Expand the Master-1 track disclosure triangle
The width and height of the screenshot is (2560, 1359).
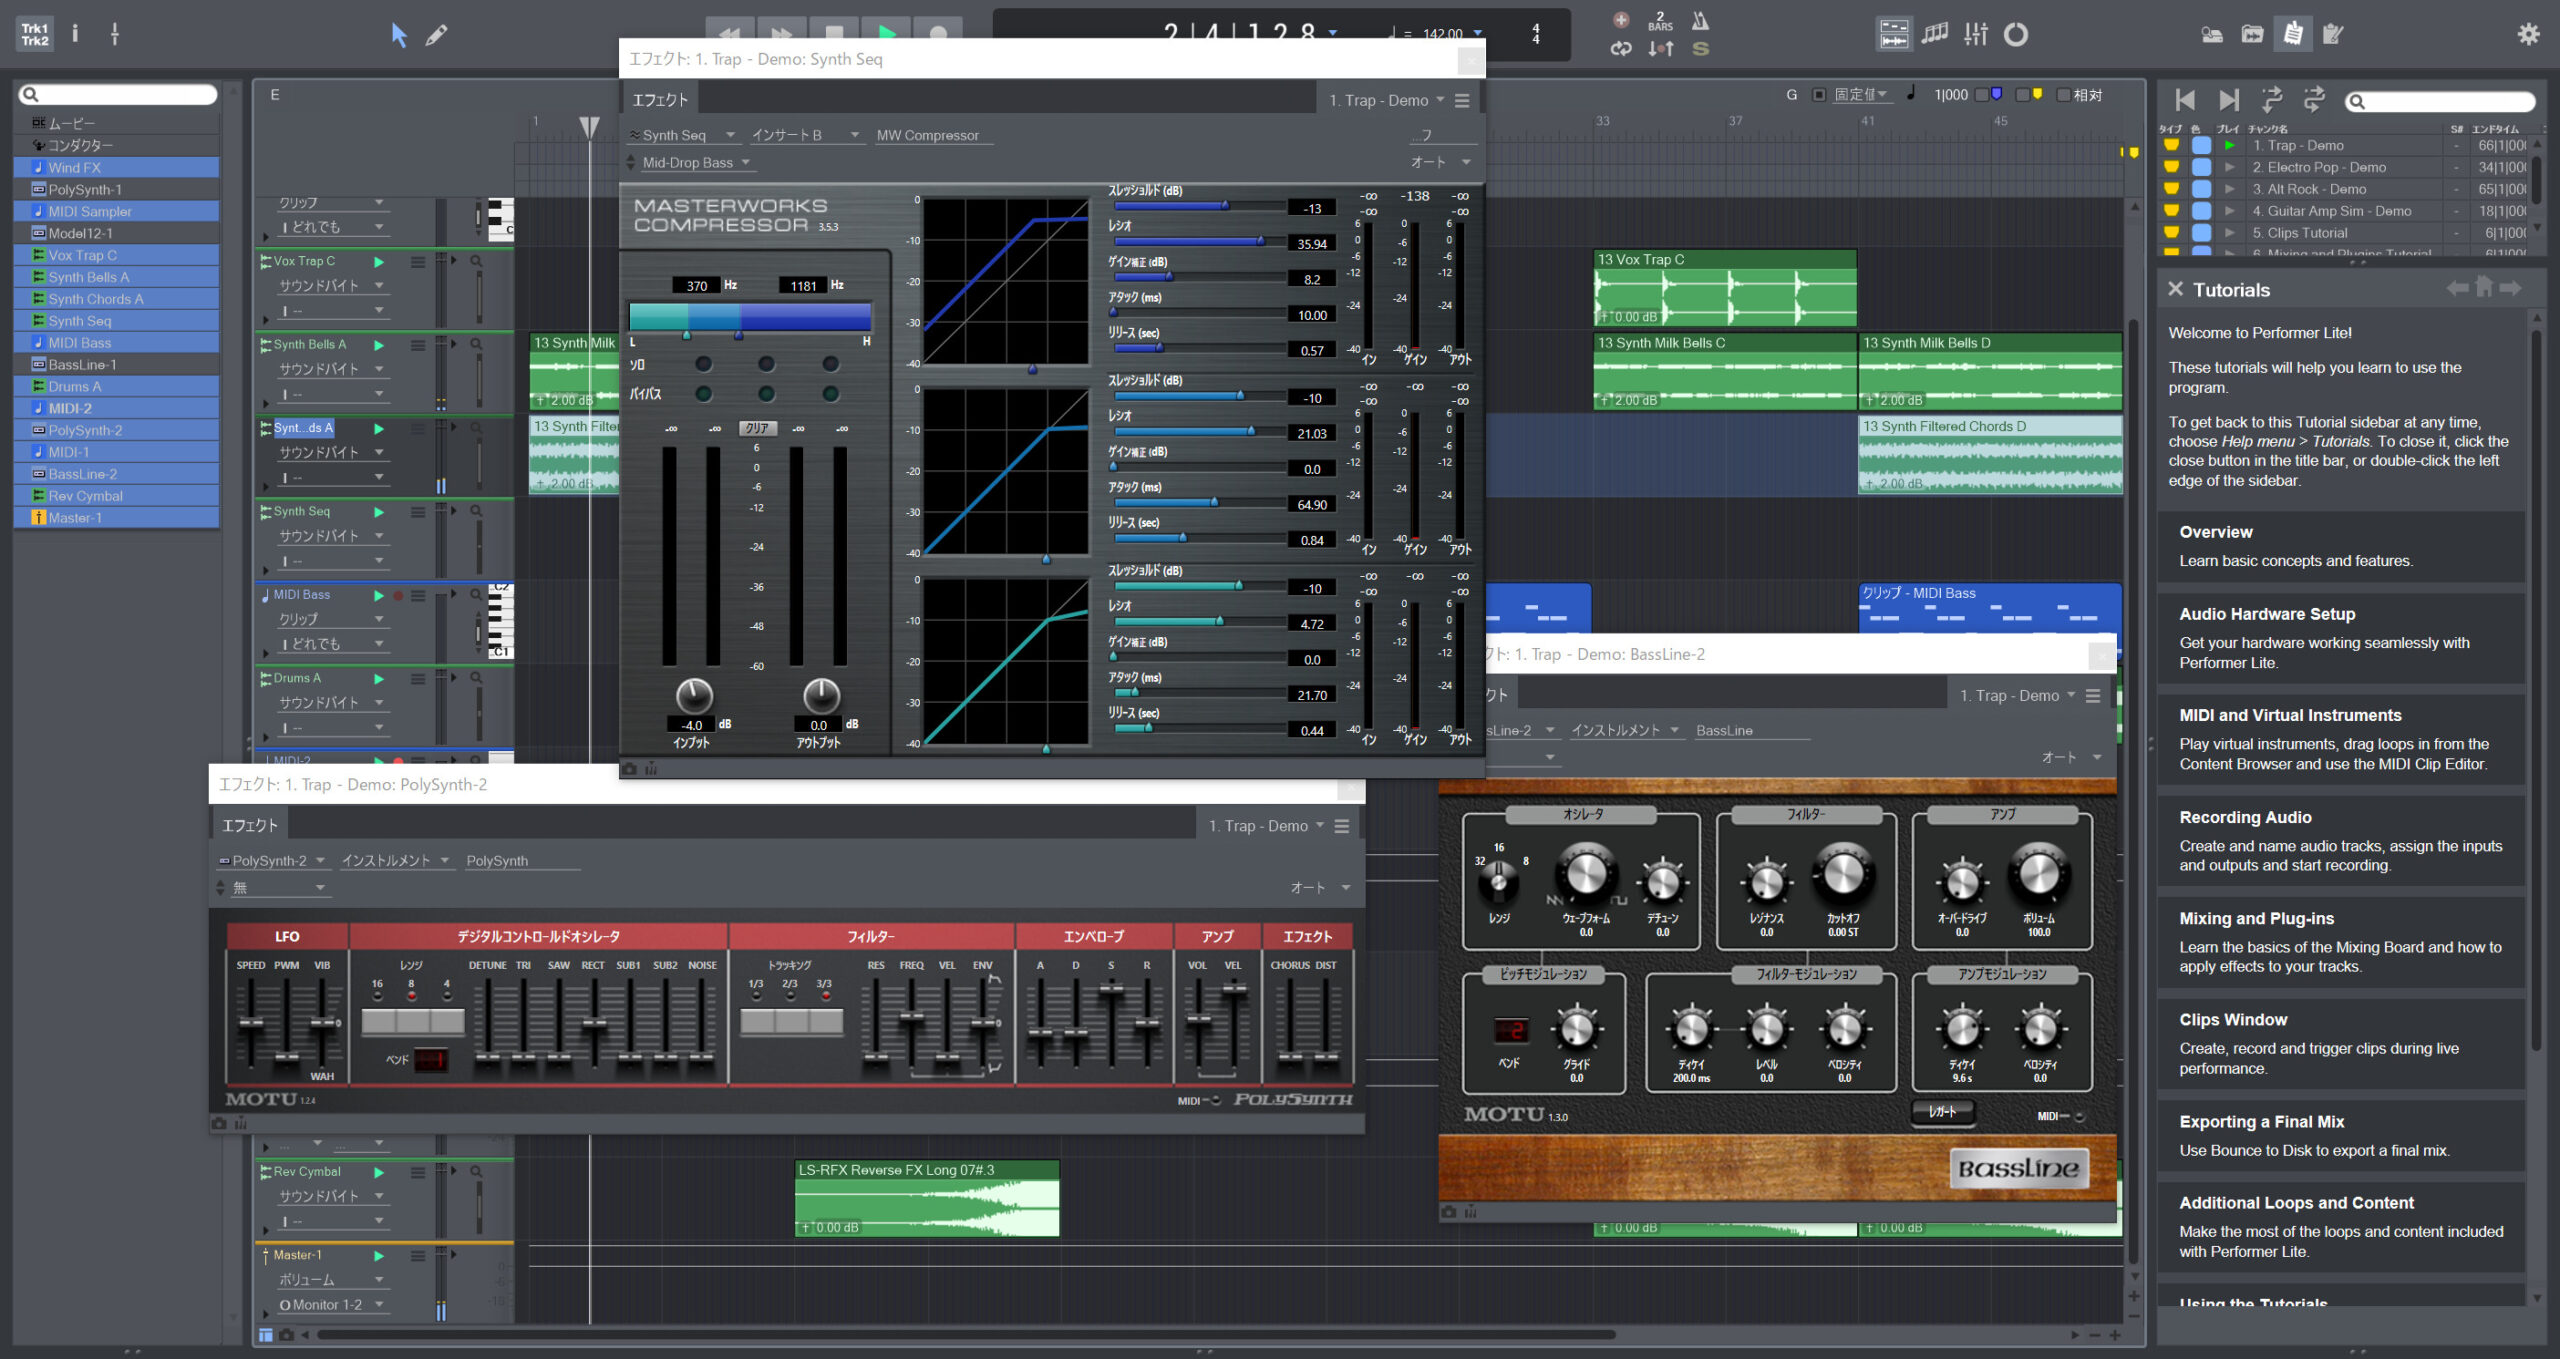[x=266, y=1313]
